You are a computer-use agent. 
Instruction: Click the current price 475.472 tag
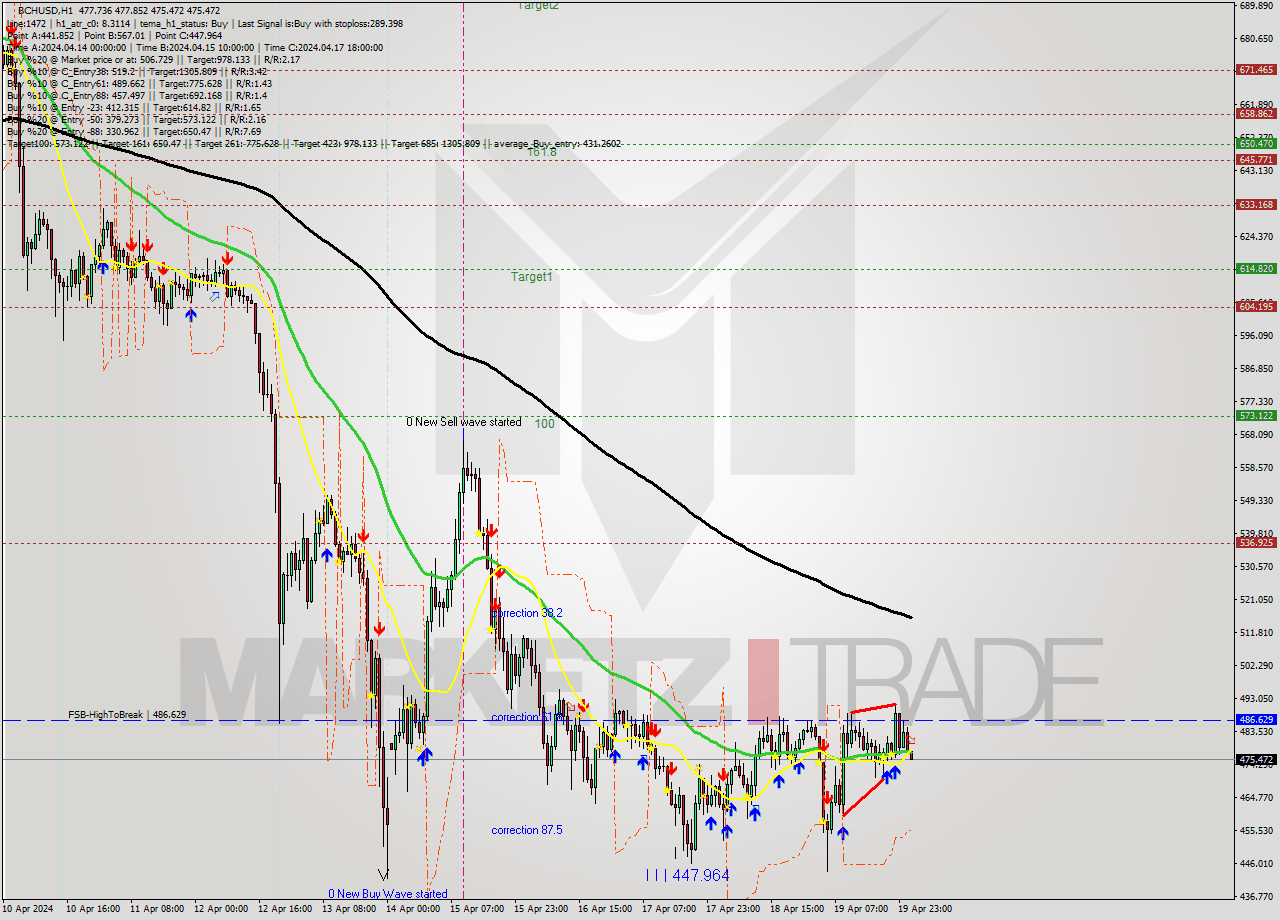point(1256,760)
